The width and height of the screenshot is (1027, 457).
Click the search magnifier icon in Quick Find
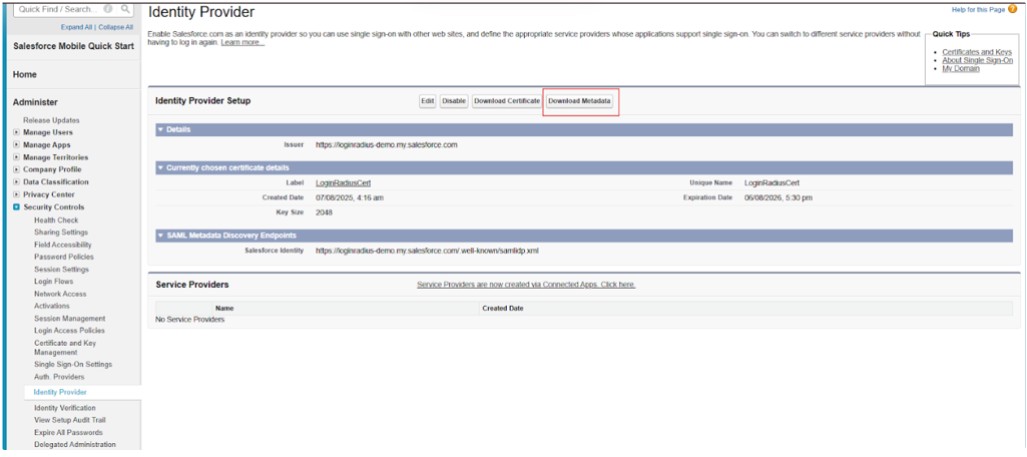pos(125,9)
